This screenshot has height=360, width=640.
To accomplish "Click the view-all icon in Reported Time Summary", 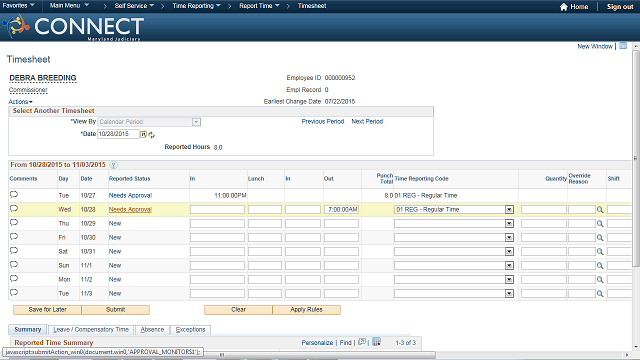I will tap(362, 342).
